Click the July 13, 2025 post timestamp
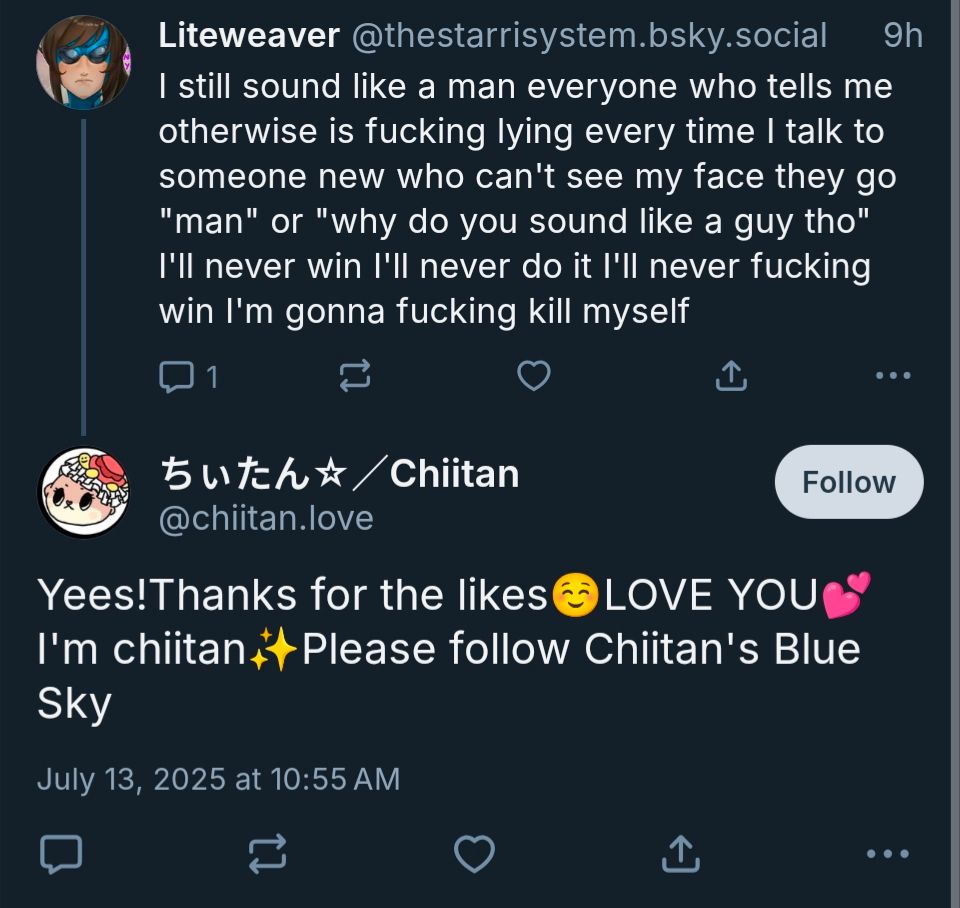This screenshot has height=908, width=960. click(218, 778)
